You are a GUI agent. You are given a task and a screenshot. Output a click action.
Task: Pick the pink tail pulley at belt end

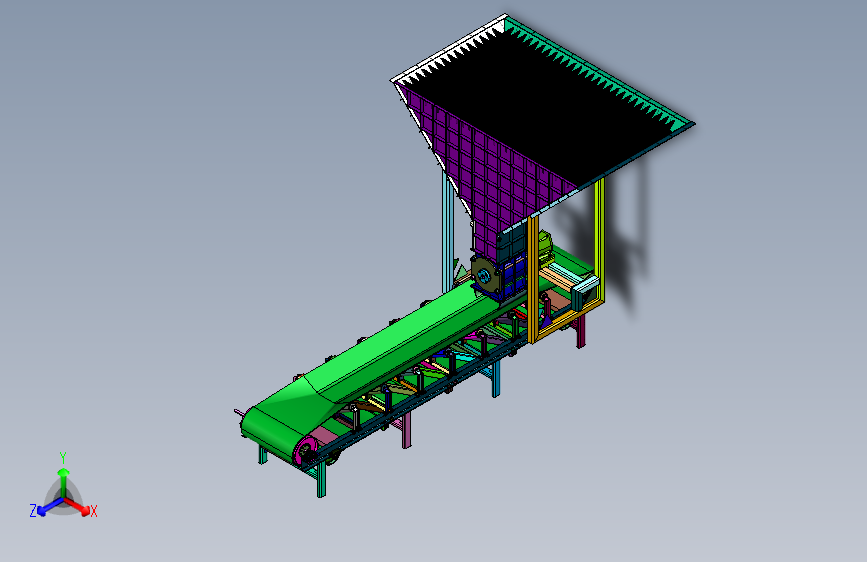pos(305,450)
